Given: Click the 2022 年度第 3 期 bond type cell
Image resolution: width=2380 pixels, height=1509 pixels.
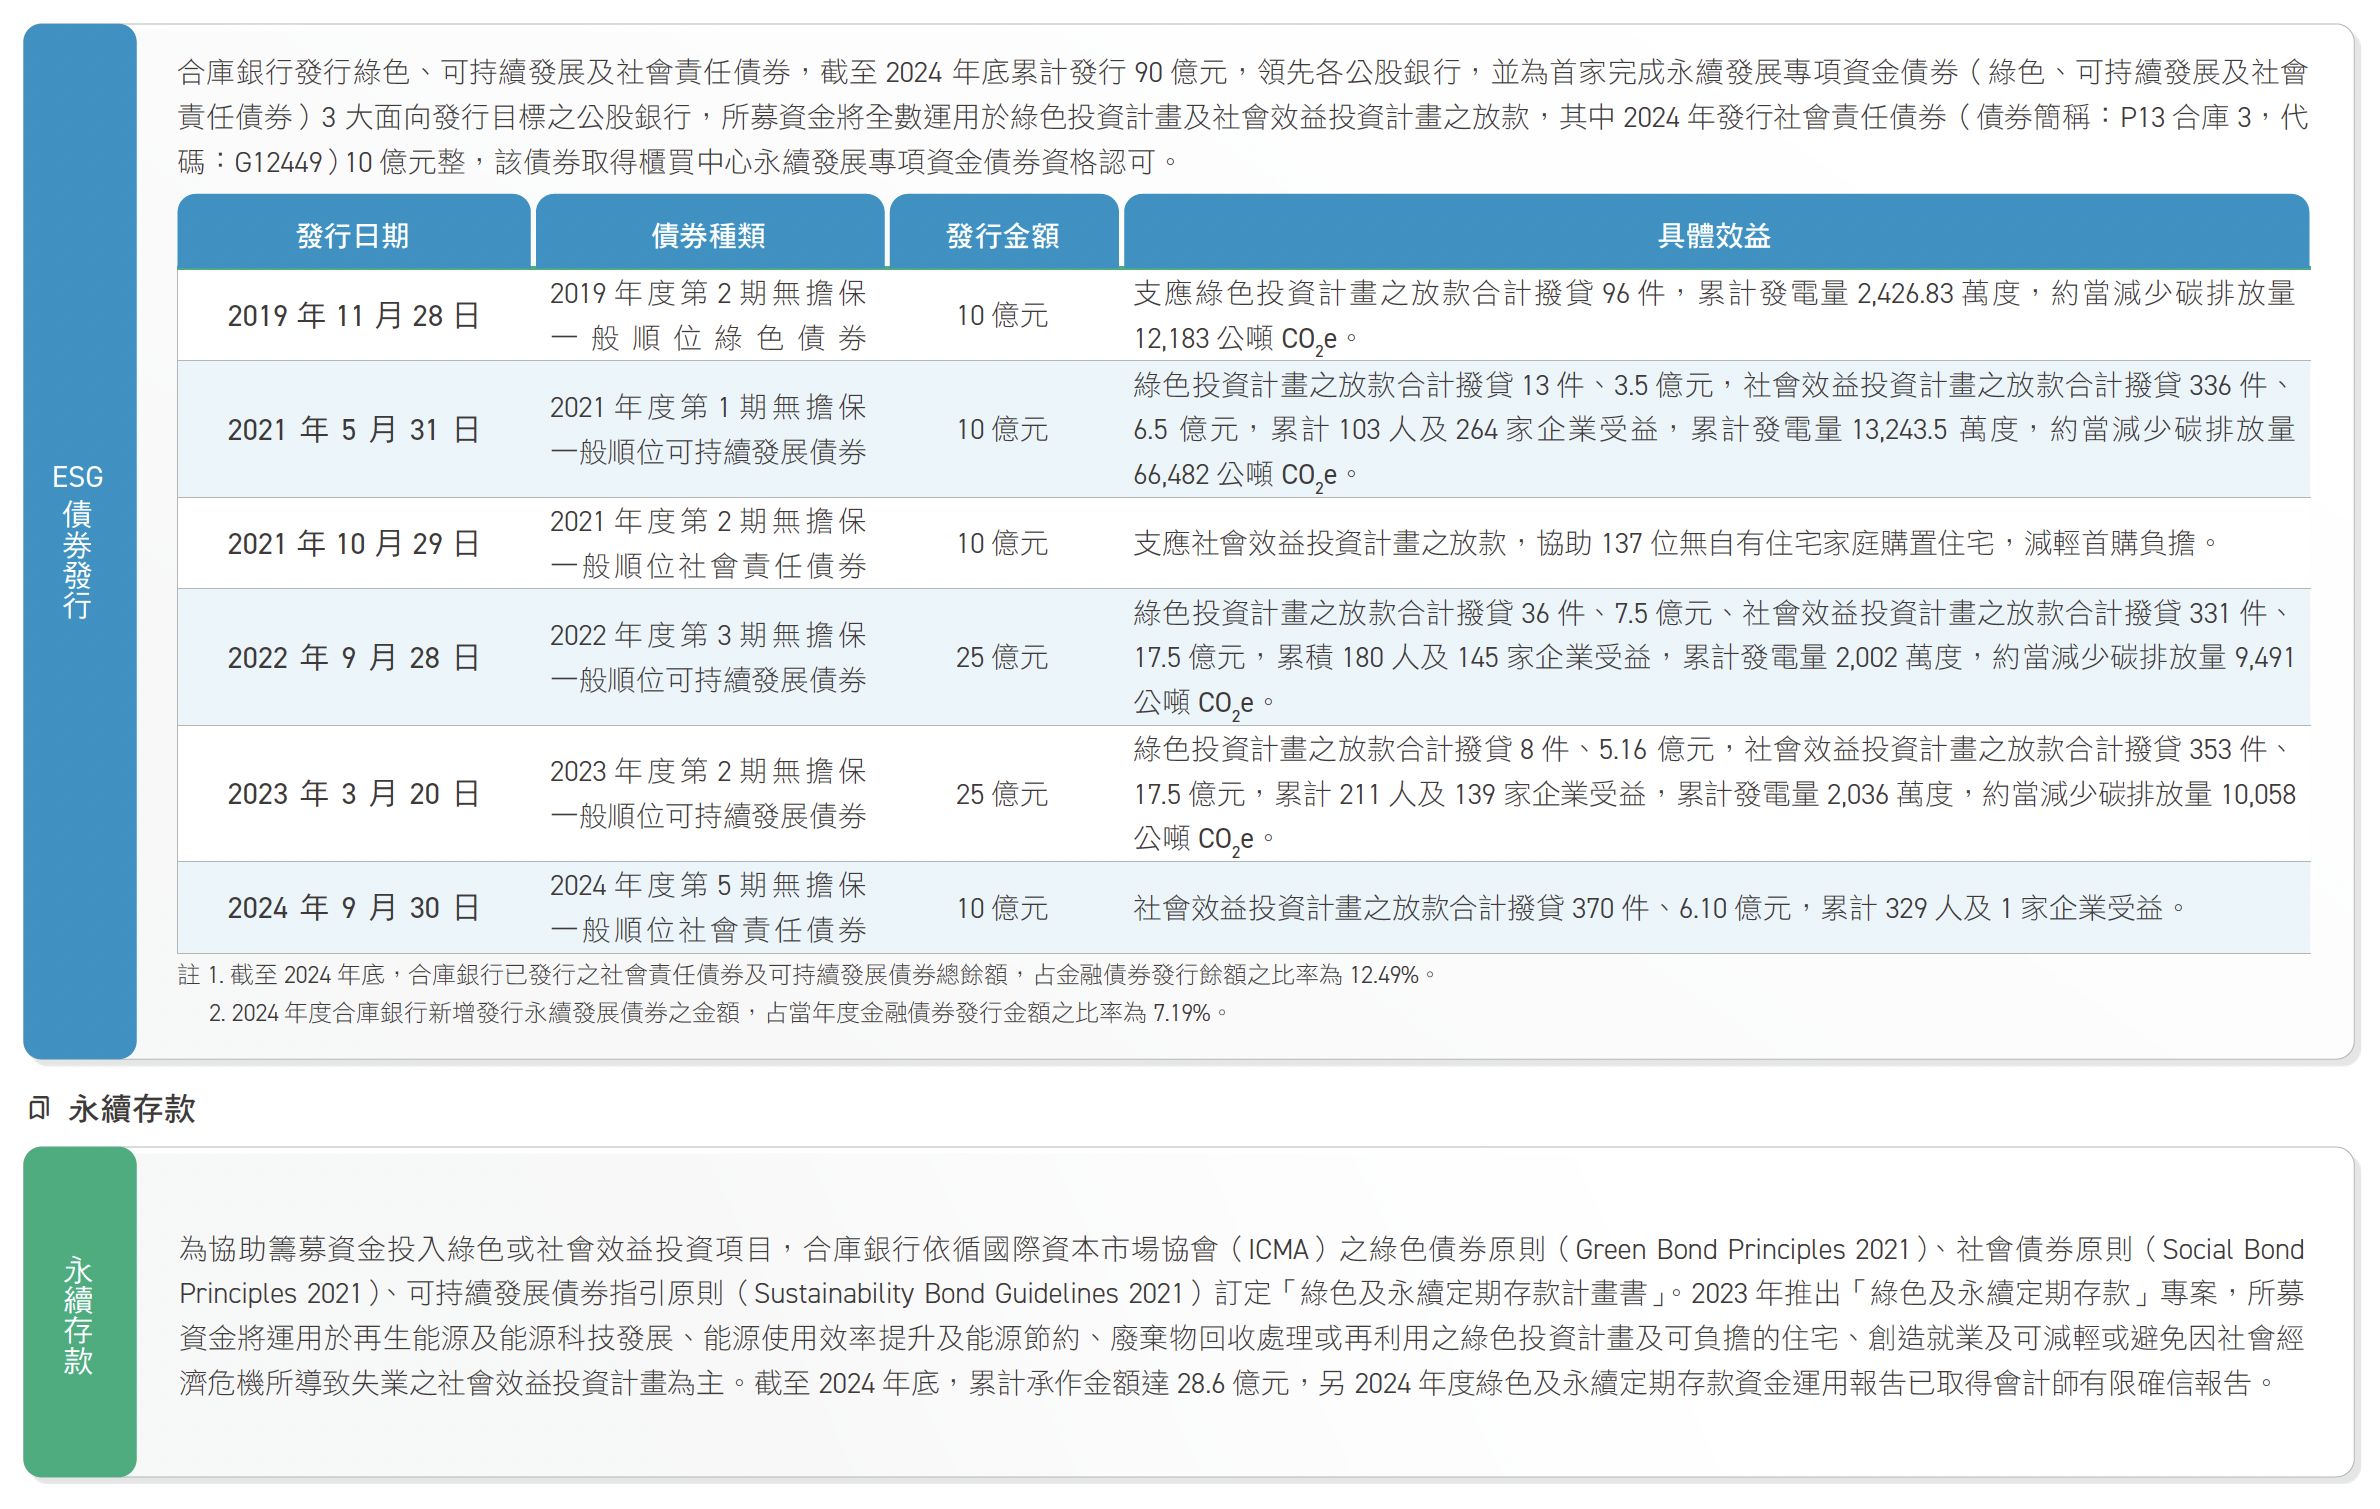Looking at the screenshot, I should click(x=709, y=658).
